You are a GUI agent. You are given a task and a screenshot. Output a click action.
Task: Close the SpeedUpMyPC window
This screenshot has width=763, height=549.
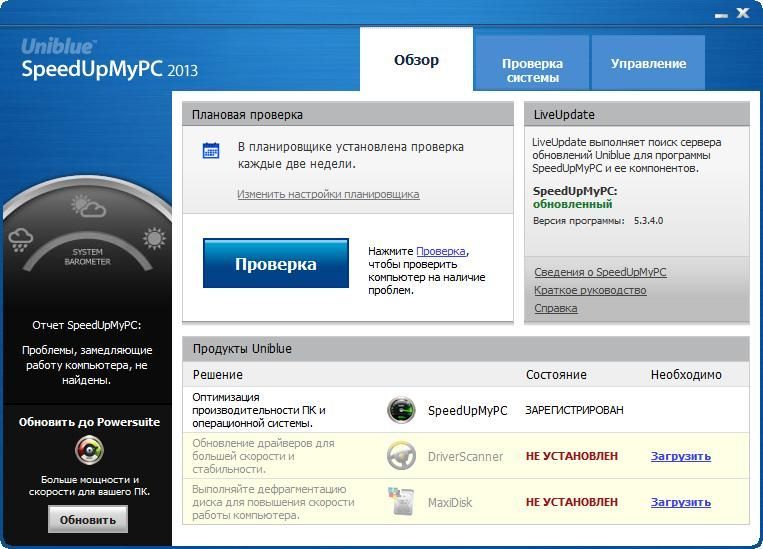coord(743,13)
